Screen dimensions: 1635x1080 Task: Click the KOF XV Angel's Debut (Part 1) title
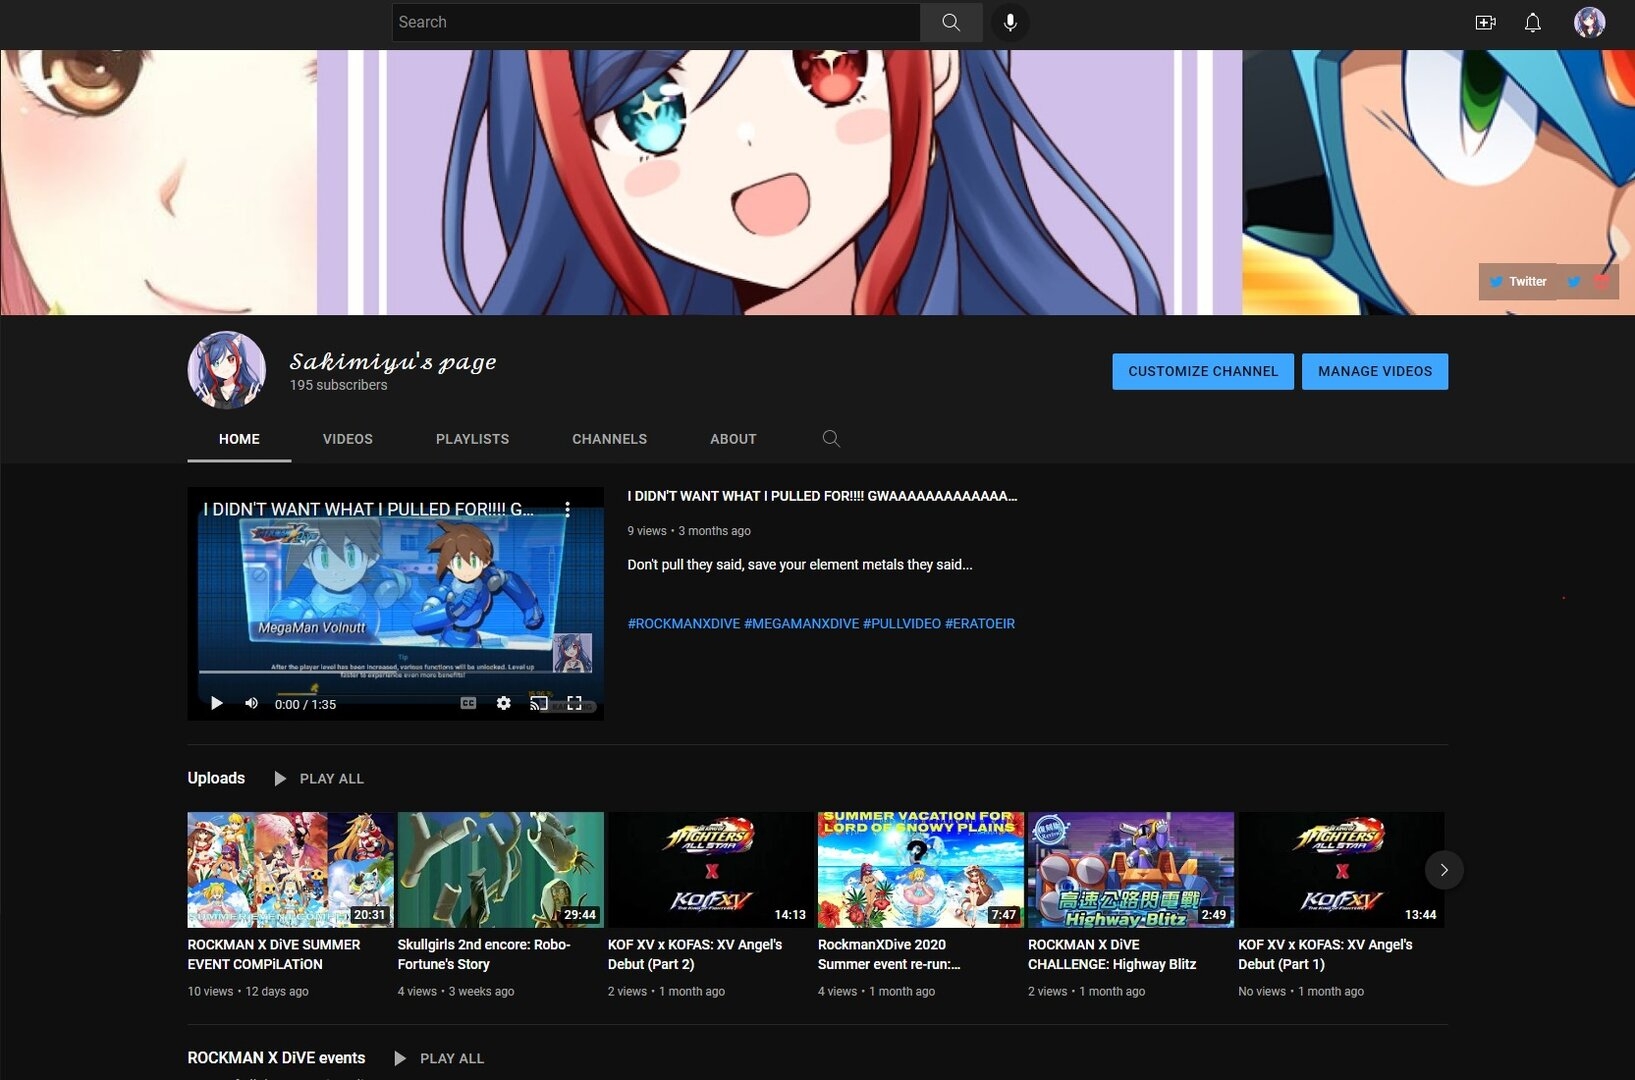(1325, 954)
